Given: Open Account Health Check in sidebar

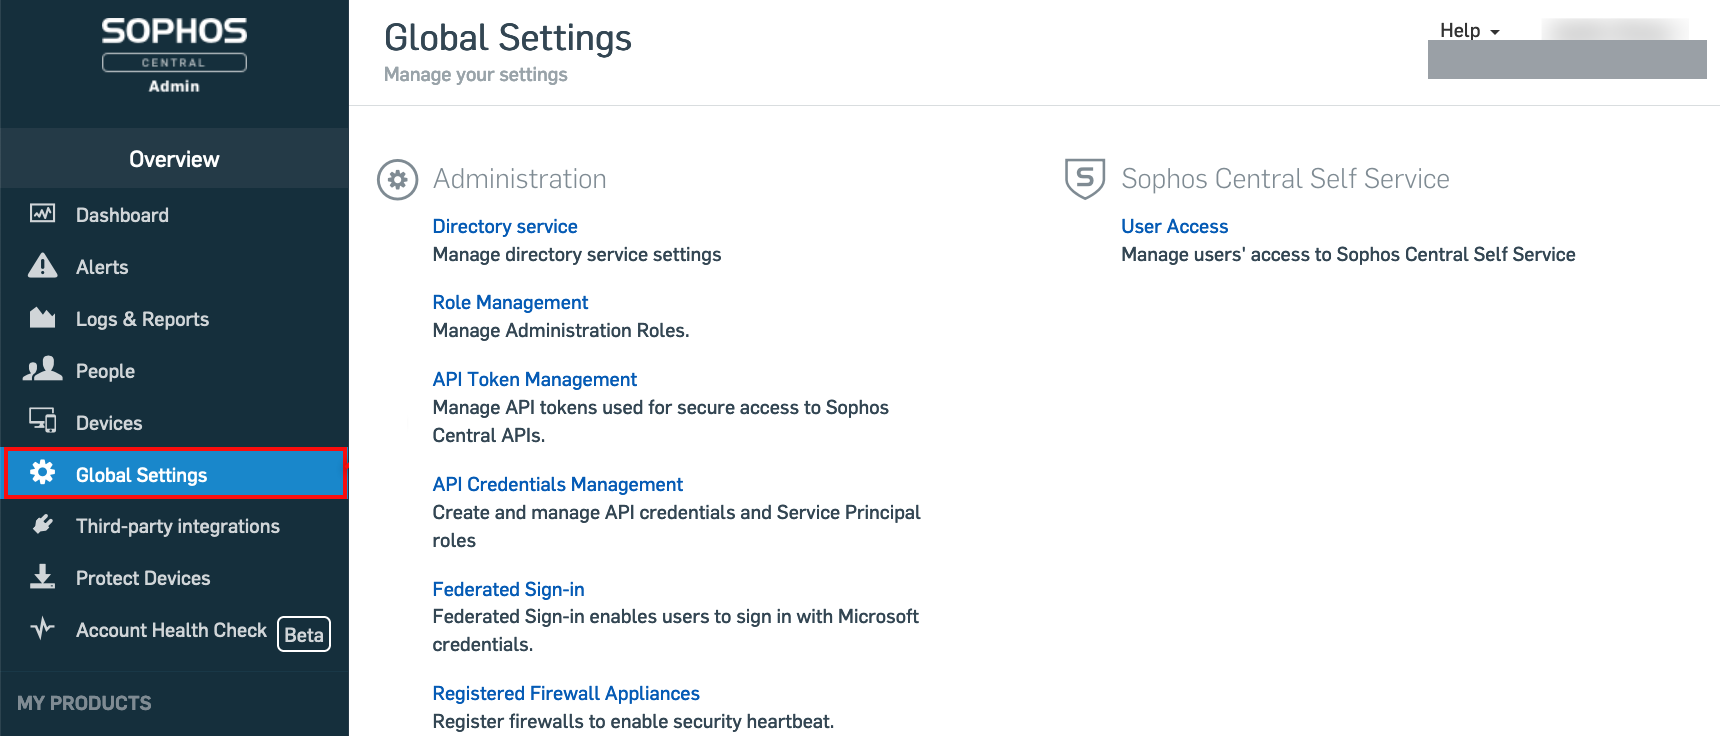Looking at the screenshot, I should coord(174,631).
